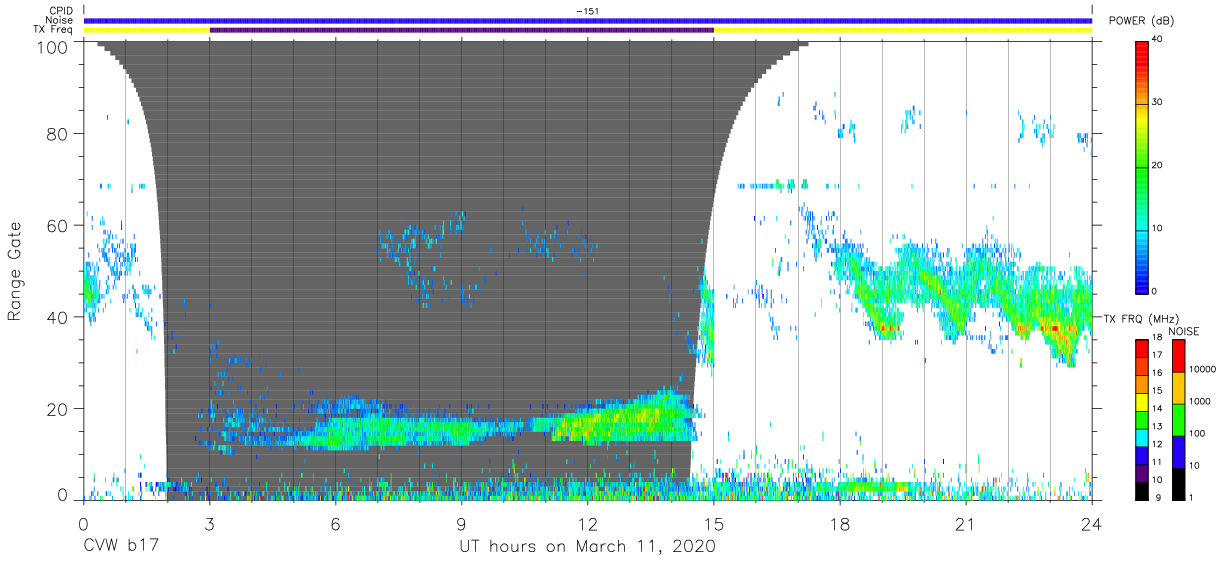
Task: Click the Range Gate axis title
Action: [14, 271]
